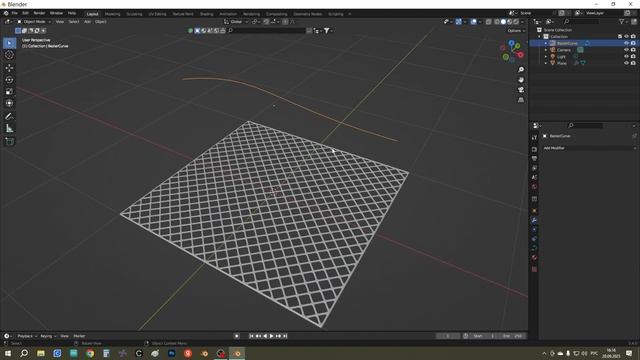Choose the Move tool
Screen dimensions: 640x360
tap(9, 68)
